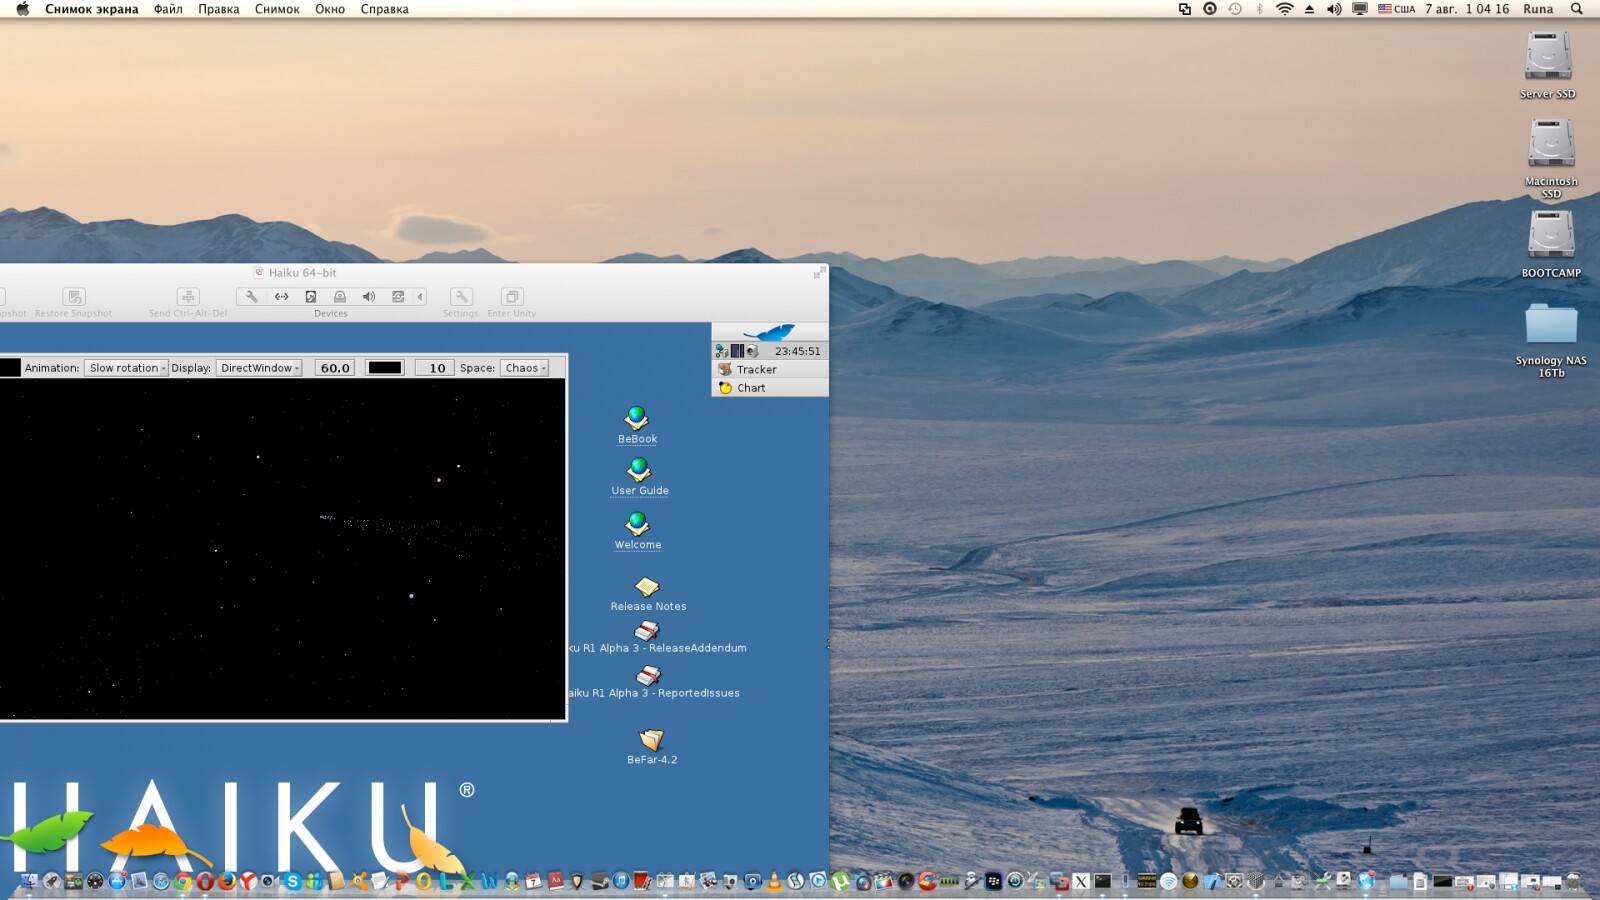Image resolution: width=1600 pixels, height=900 pixels.
Task: Click the Wi-Fi icon in the menu bar
Action: (x=1285, y=9)
